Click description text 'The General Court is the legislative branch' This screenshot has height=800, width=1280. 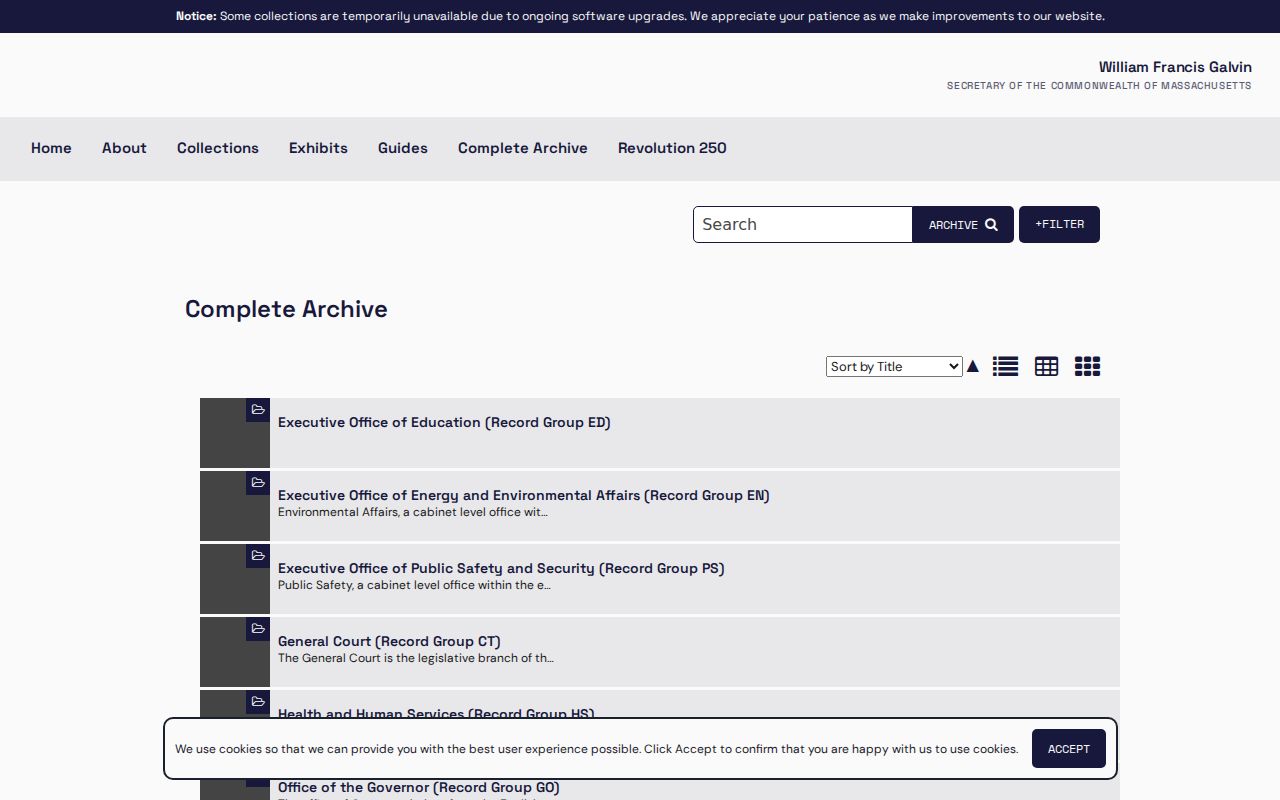(416, 658)
